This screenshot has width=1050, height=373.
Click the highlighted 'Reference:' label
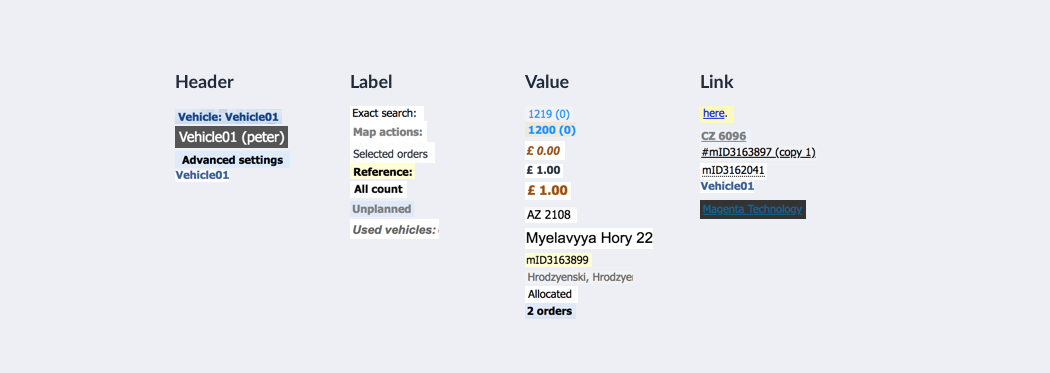coord(383,171)
